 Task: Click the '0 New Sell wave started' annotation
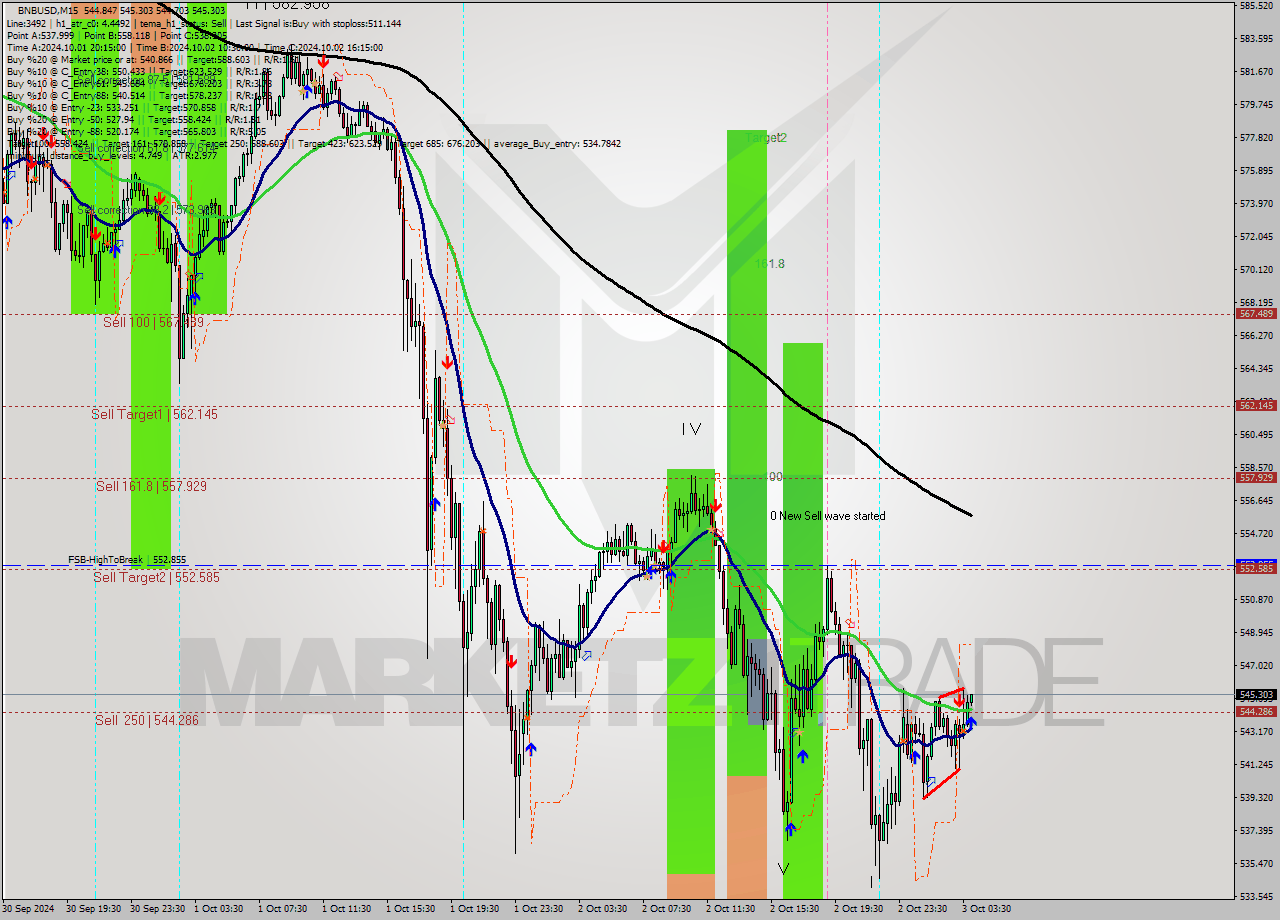pyautogui.click(x=827, y=516)
